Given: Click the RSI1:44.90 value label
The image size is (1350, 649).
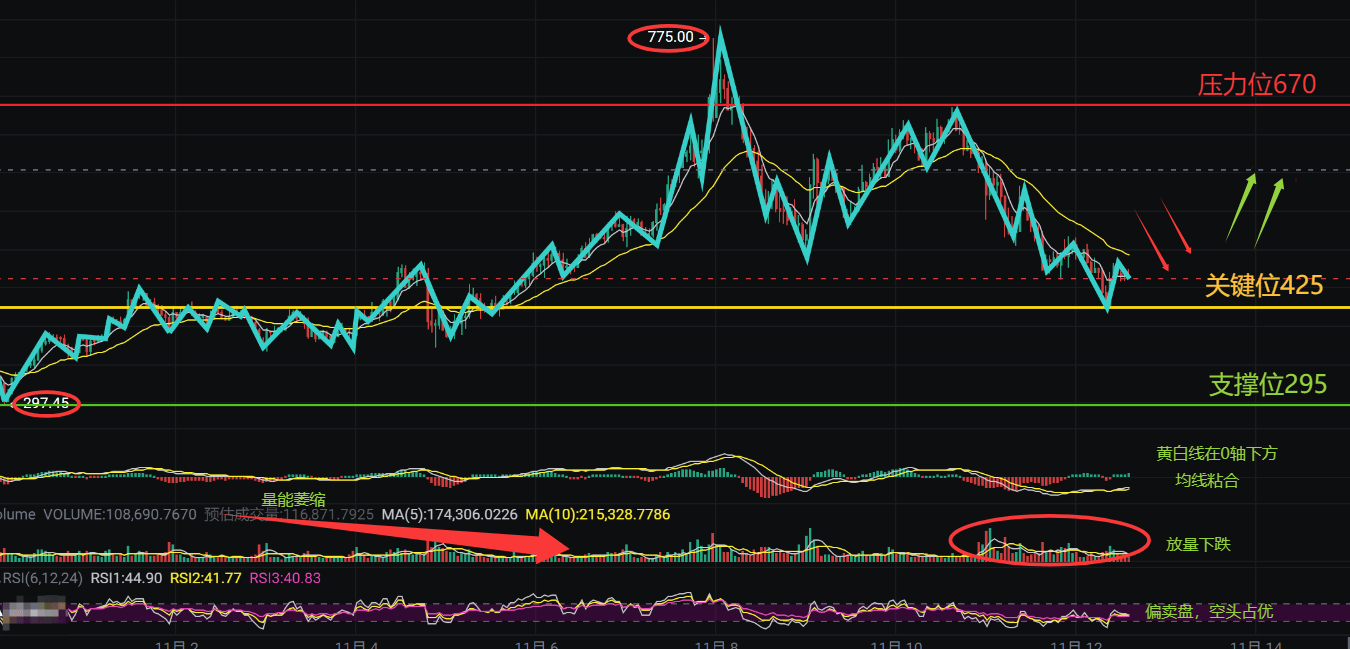Looking at the screenshot, I should point(127,577).
